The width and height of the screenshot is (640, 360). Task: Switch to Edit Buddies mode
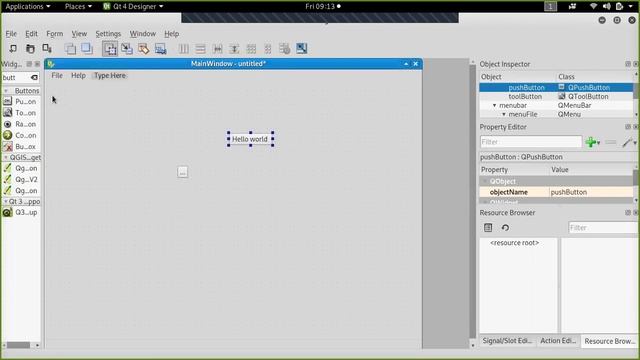(144, 49)
